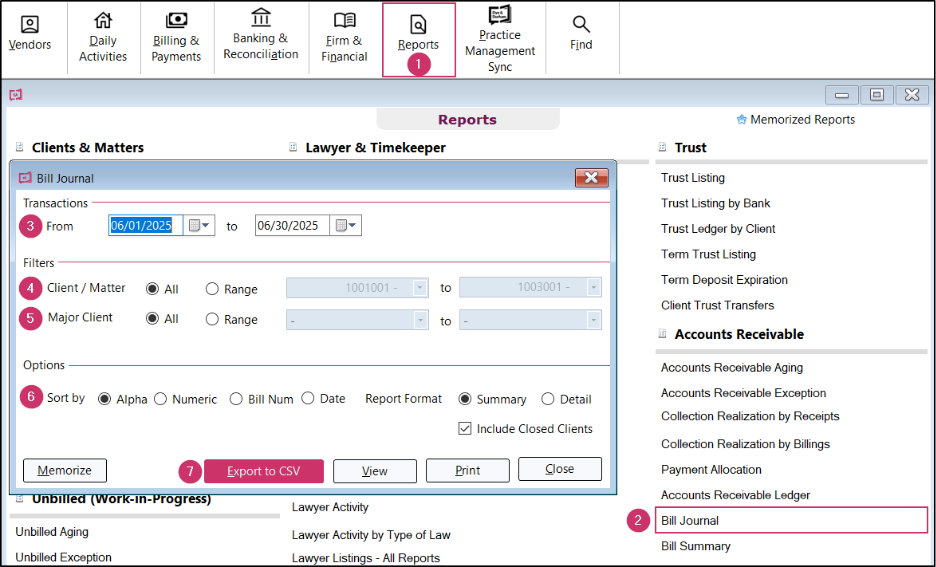Click the Trust section icon
Screen dimensions: 936x567
pos(662,147)
